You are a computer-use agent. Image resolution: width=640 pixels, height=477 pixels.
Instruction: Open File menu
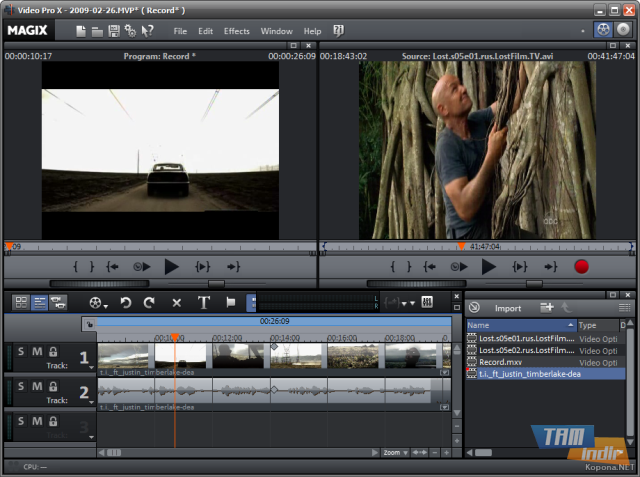point(180,31)
